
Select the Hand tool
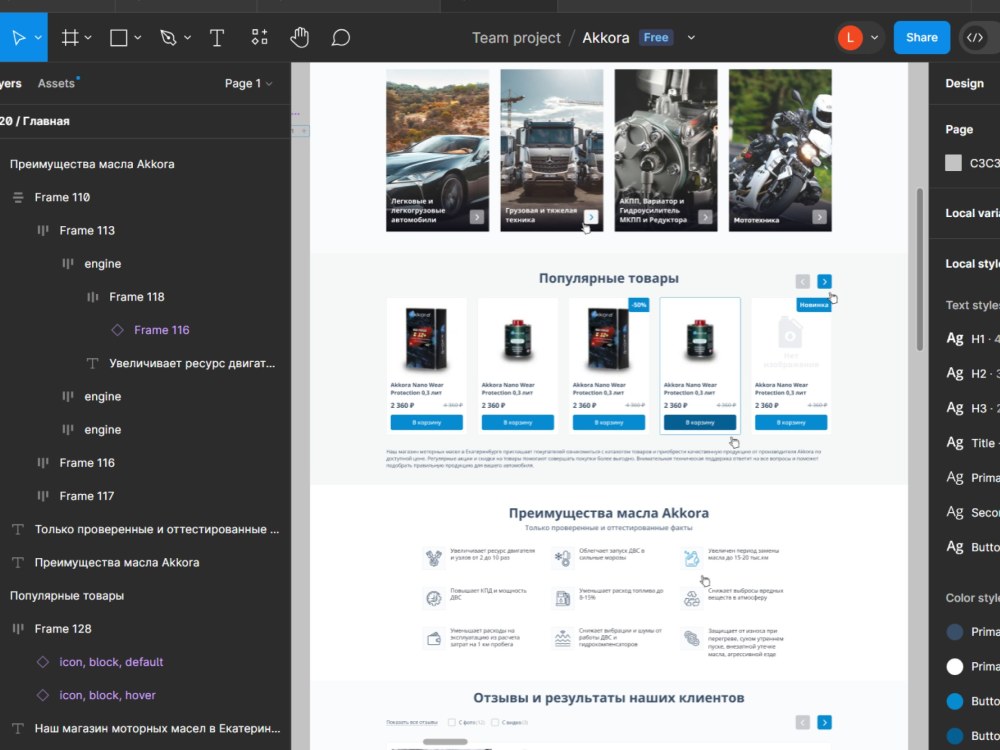(300, 38)
